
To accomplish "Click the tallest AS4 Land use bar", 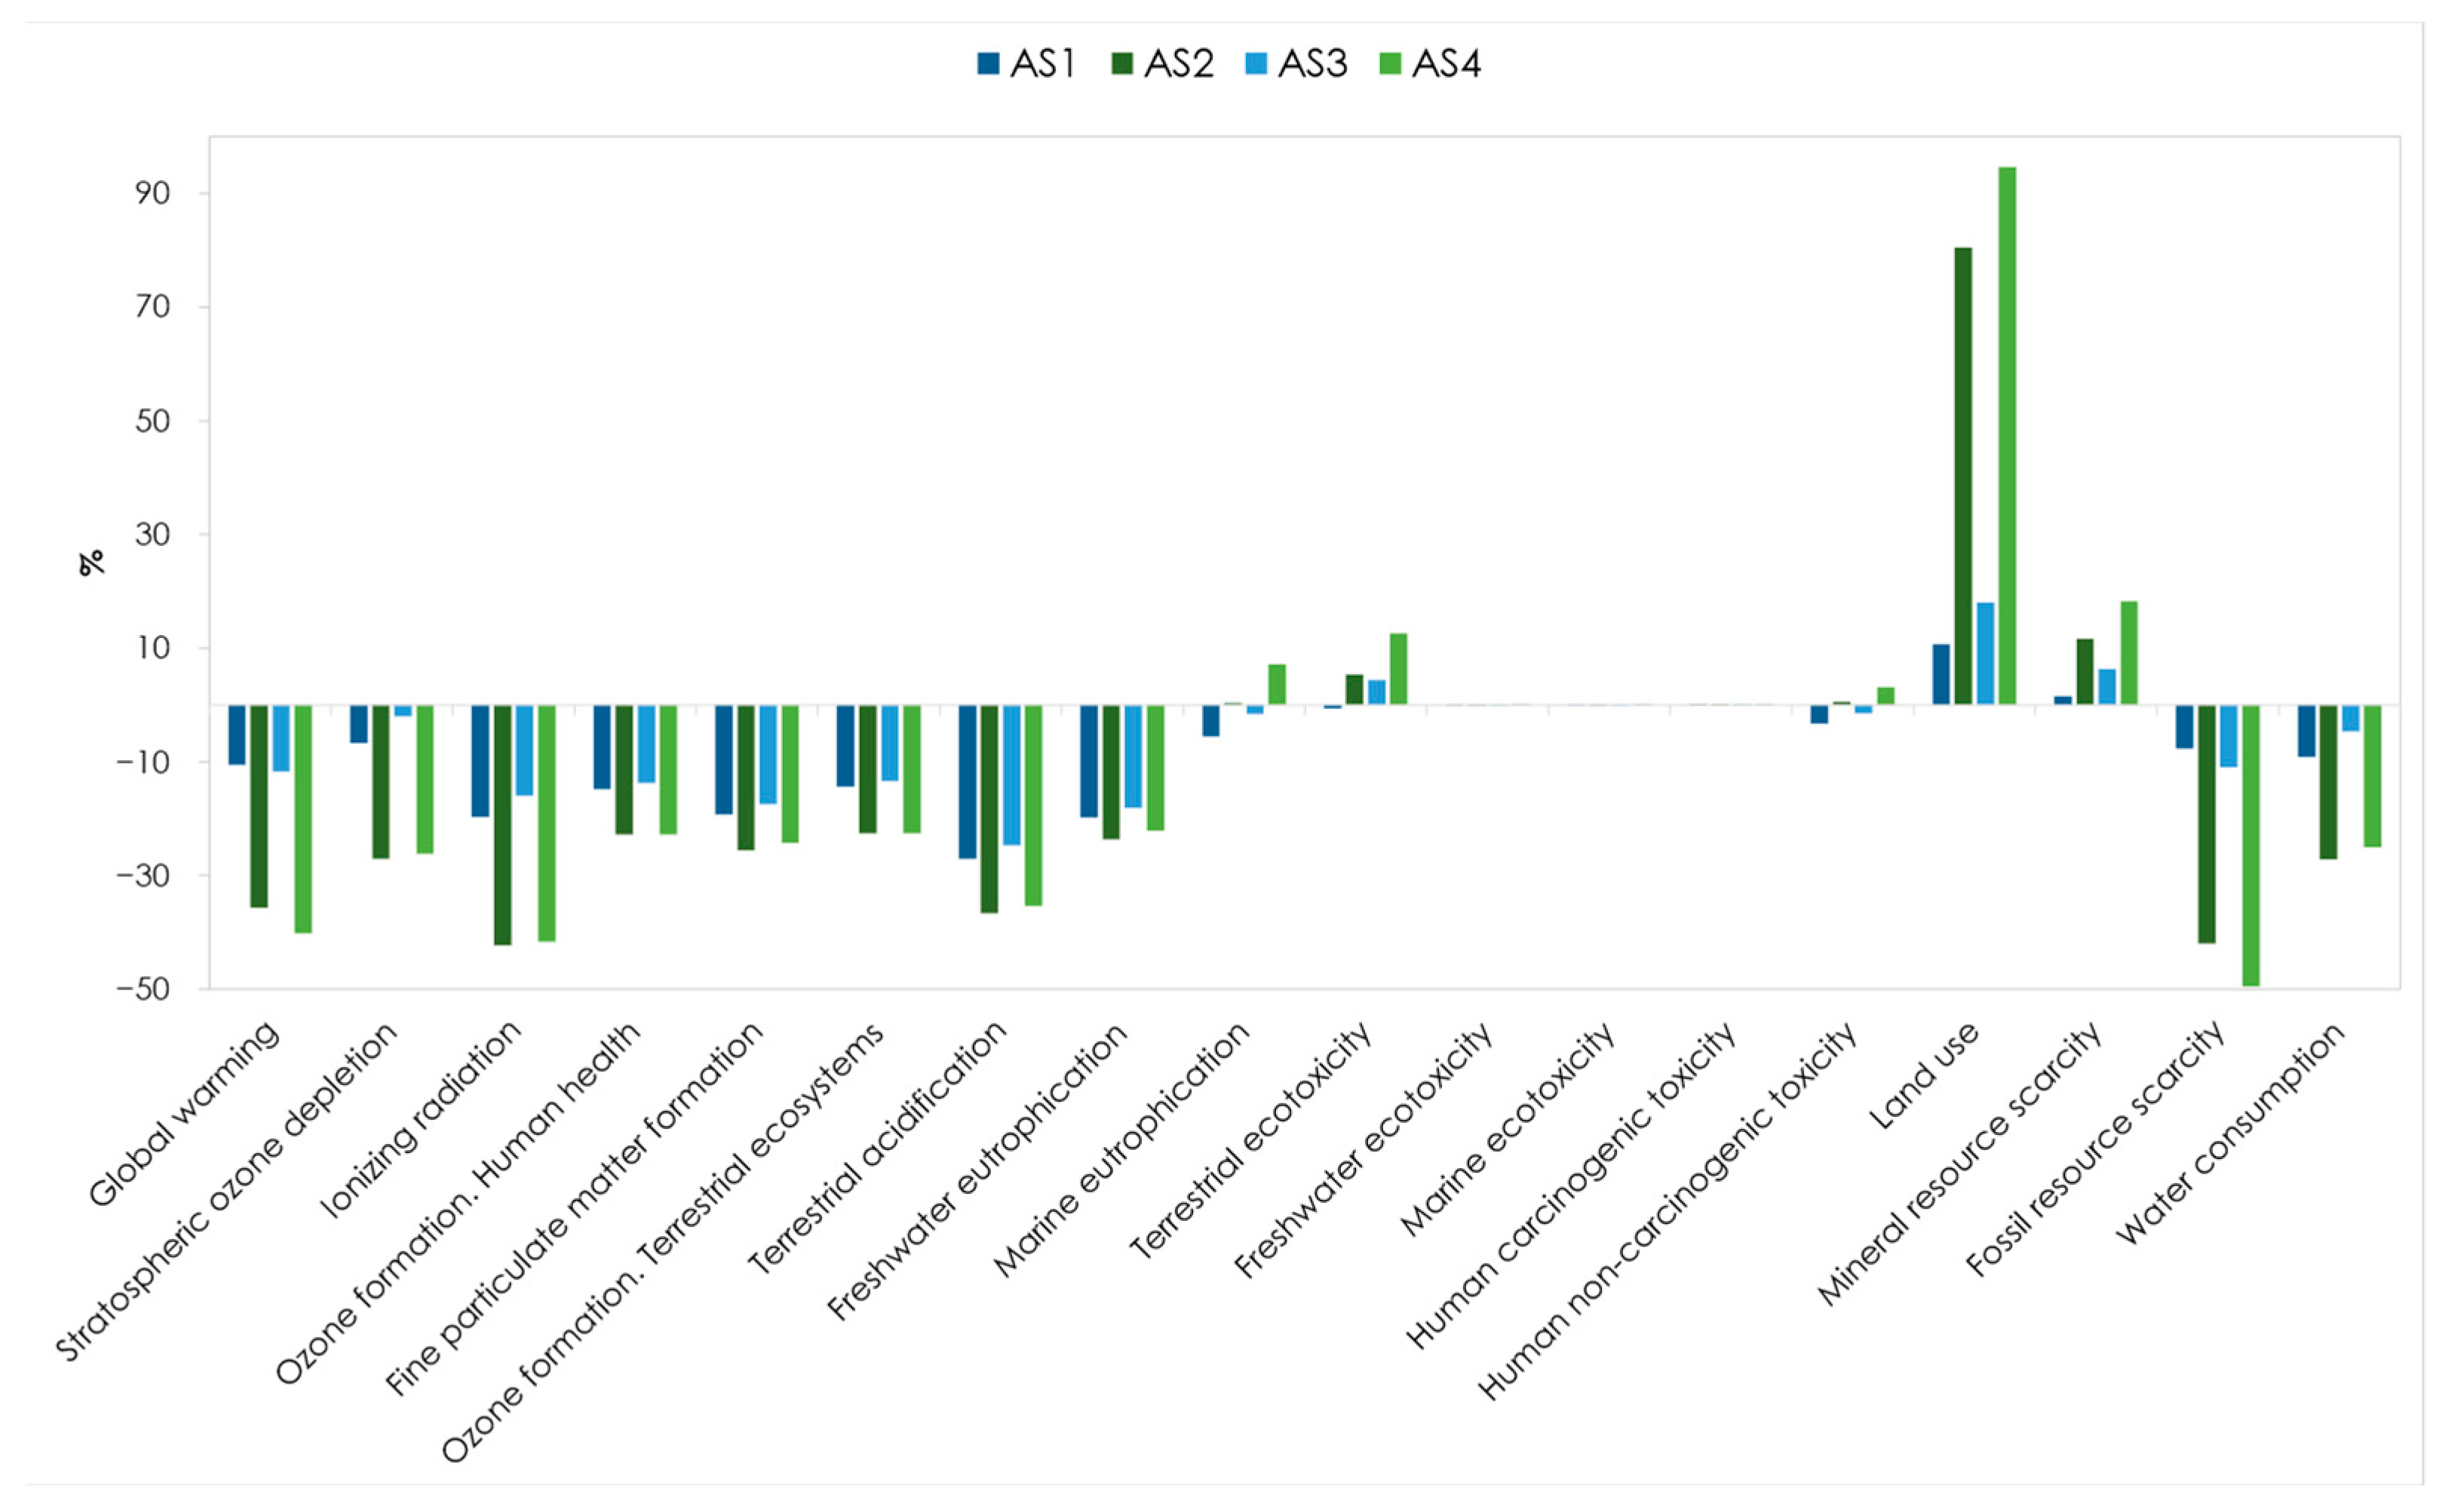I will click(x=2007, y=435).
